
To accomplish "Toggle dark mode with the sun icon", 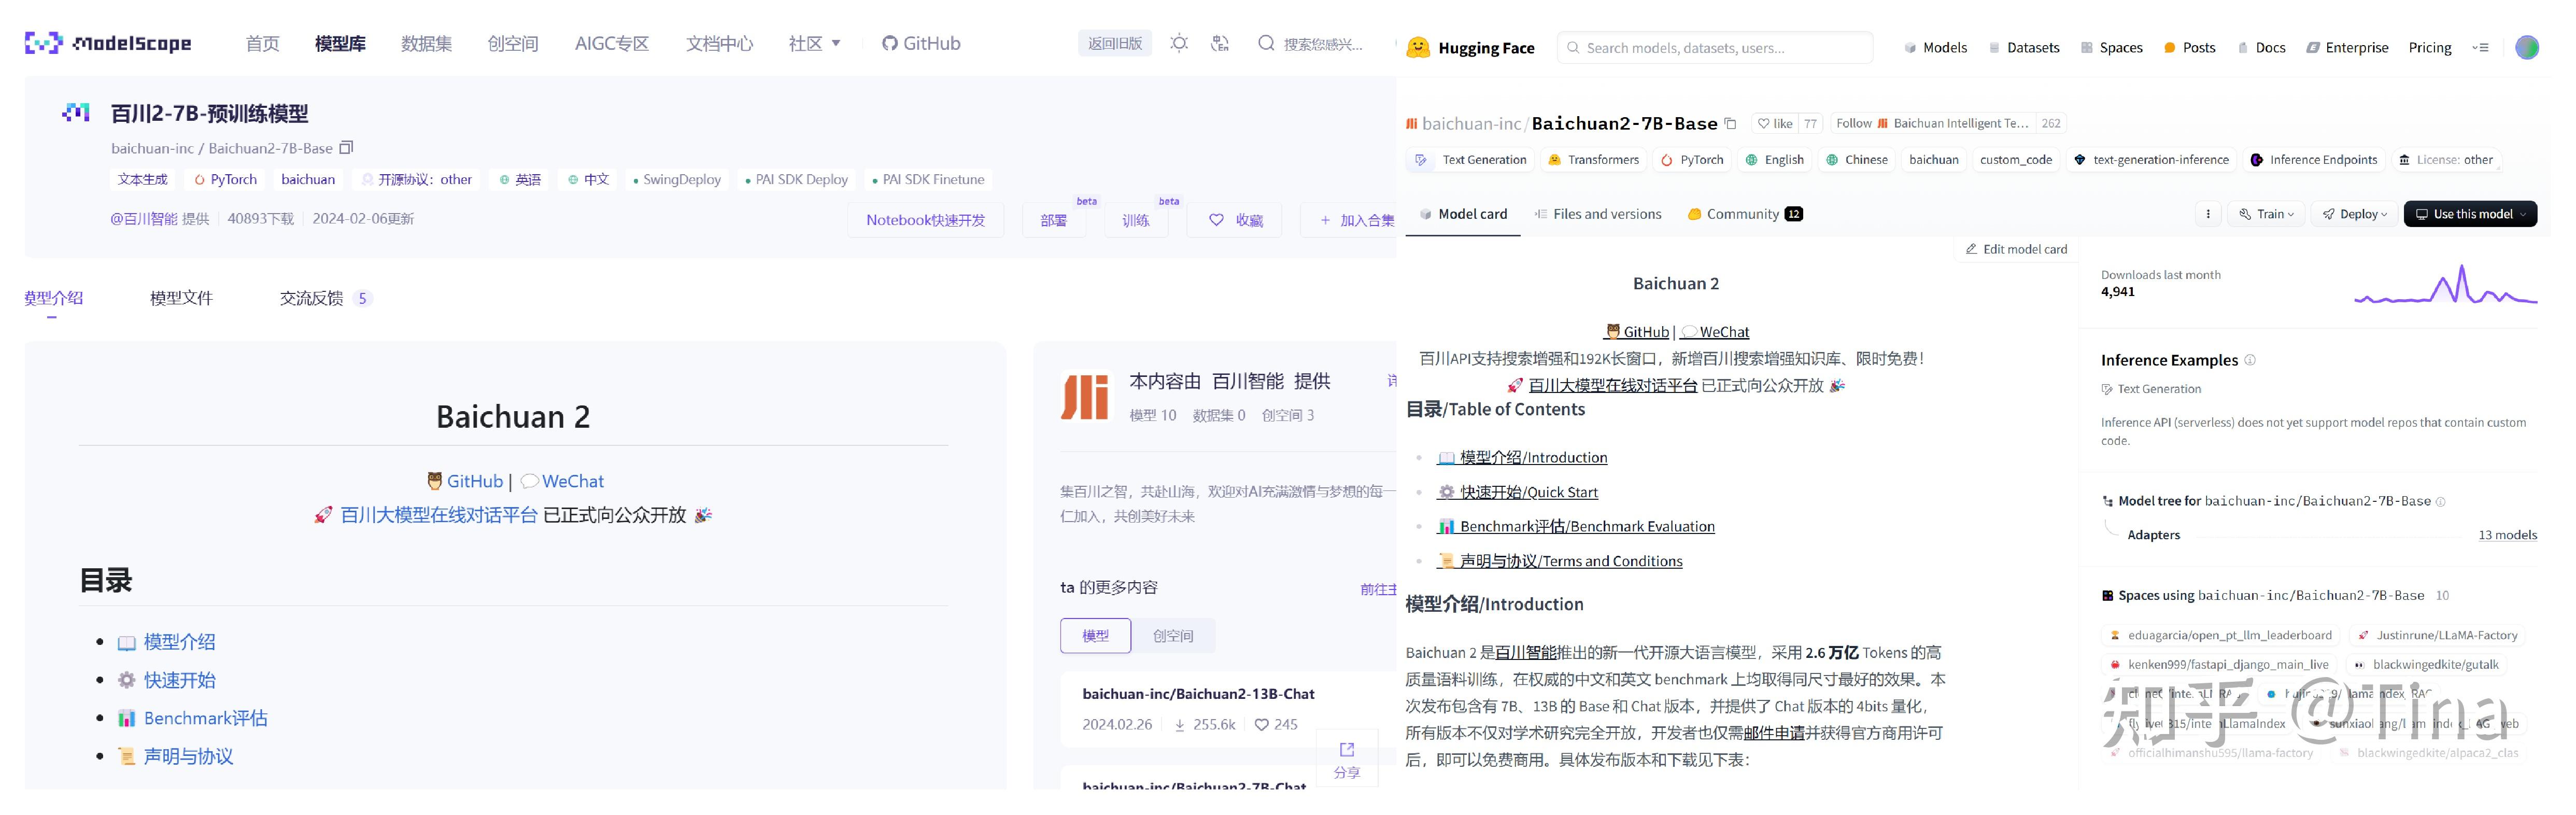I will click(x=1179, y=43).
